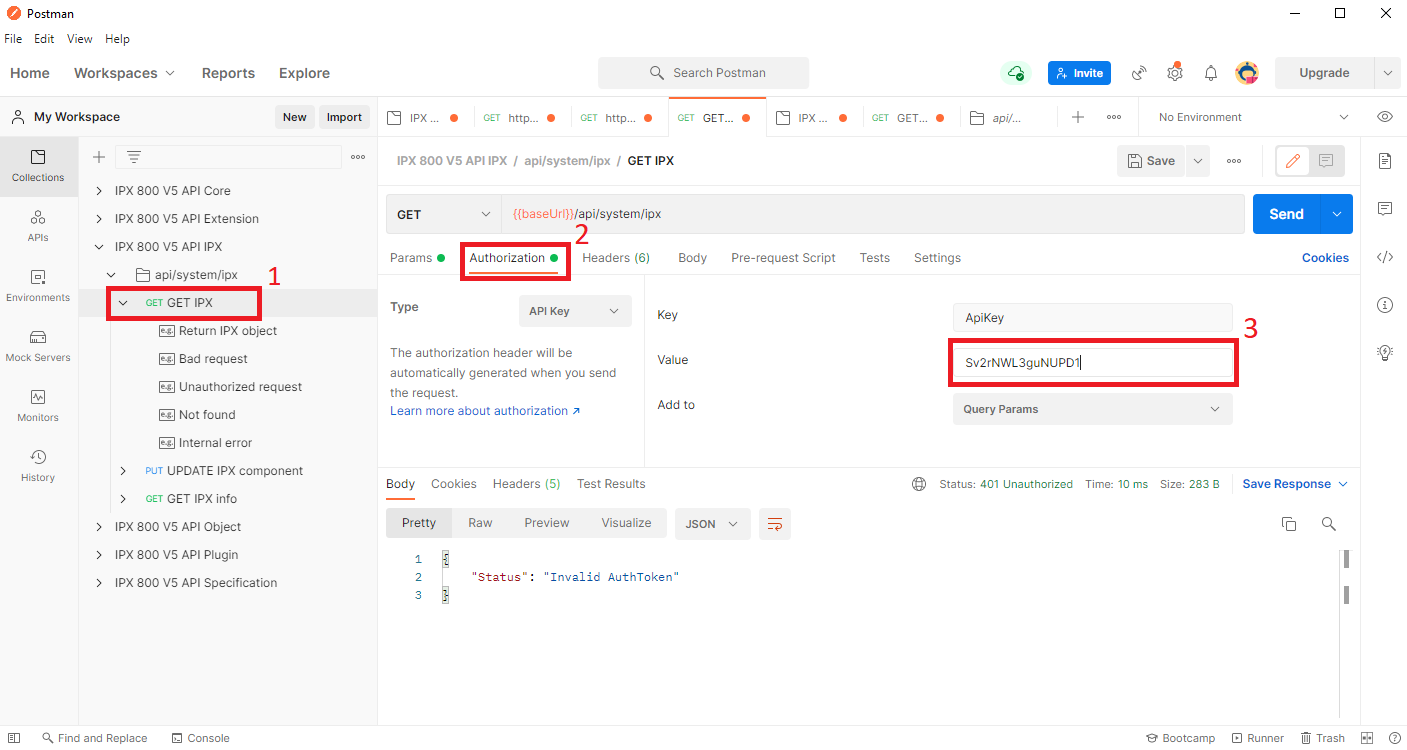1407x750 pixels.
Task: Open the Monitors sidebar panel
Action: click(38, 406)
